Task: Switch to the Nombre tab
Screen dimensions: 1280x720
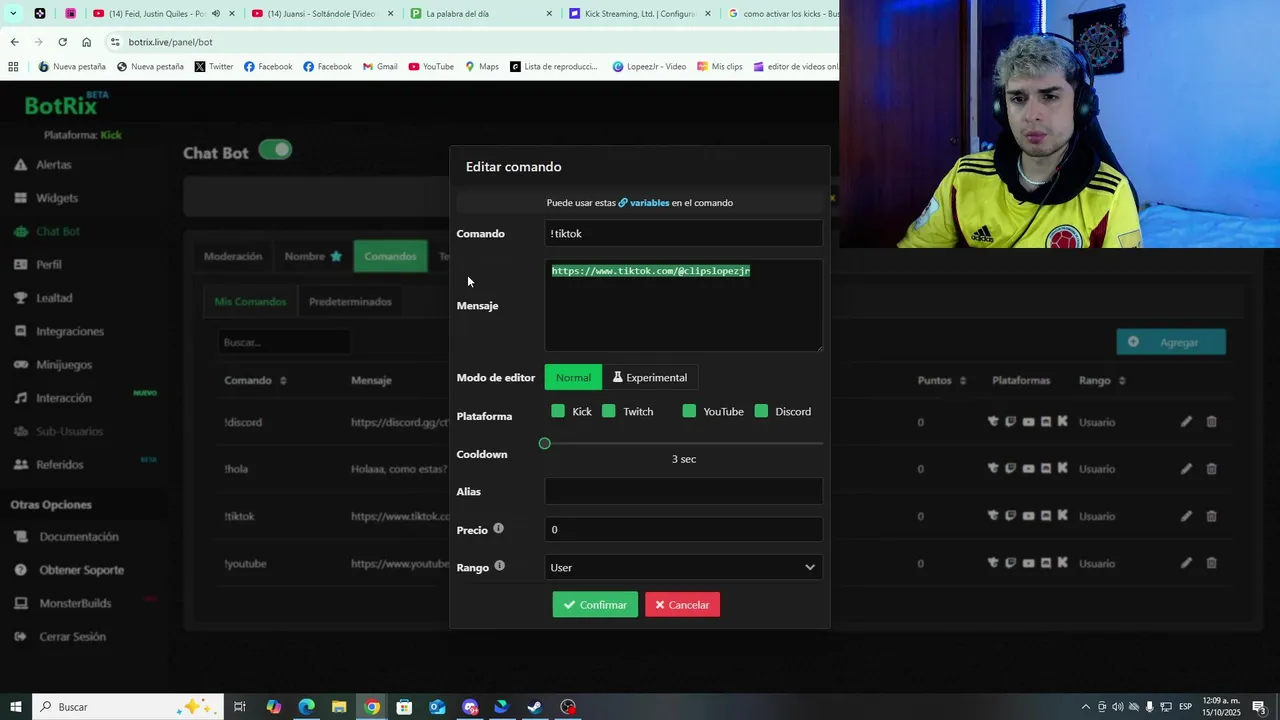Action: coord(313,256)
